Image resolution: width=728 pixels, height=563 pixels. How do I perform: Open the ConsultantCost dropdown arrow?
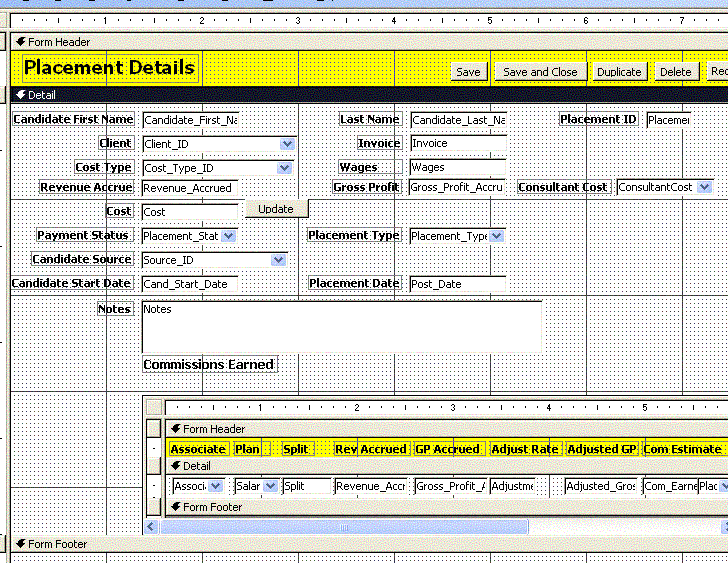coord(705,187)
